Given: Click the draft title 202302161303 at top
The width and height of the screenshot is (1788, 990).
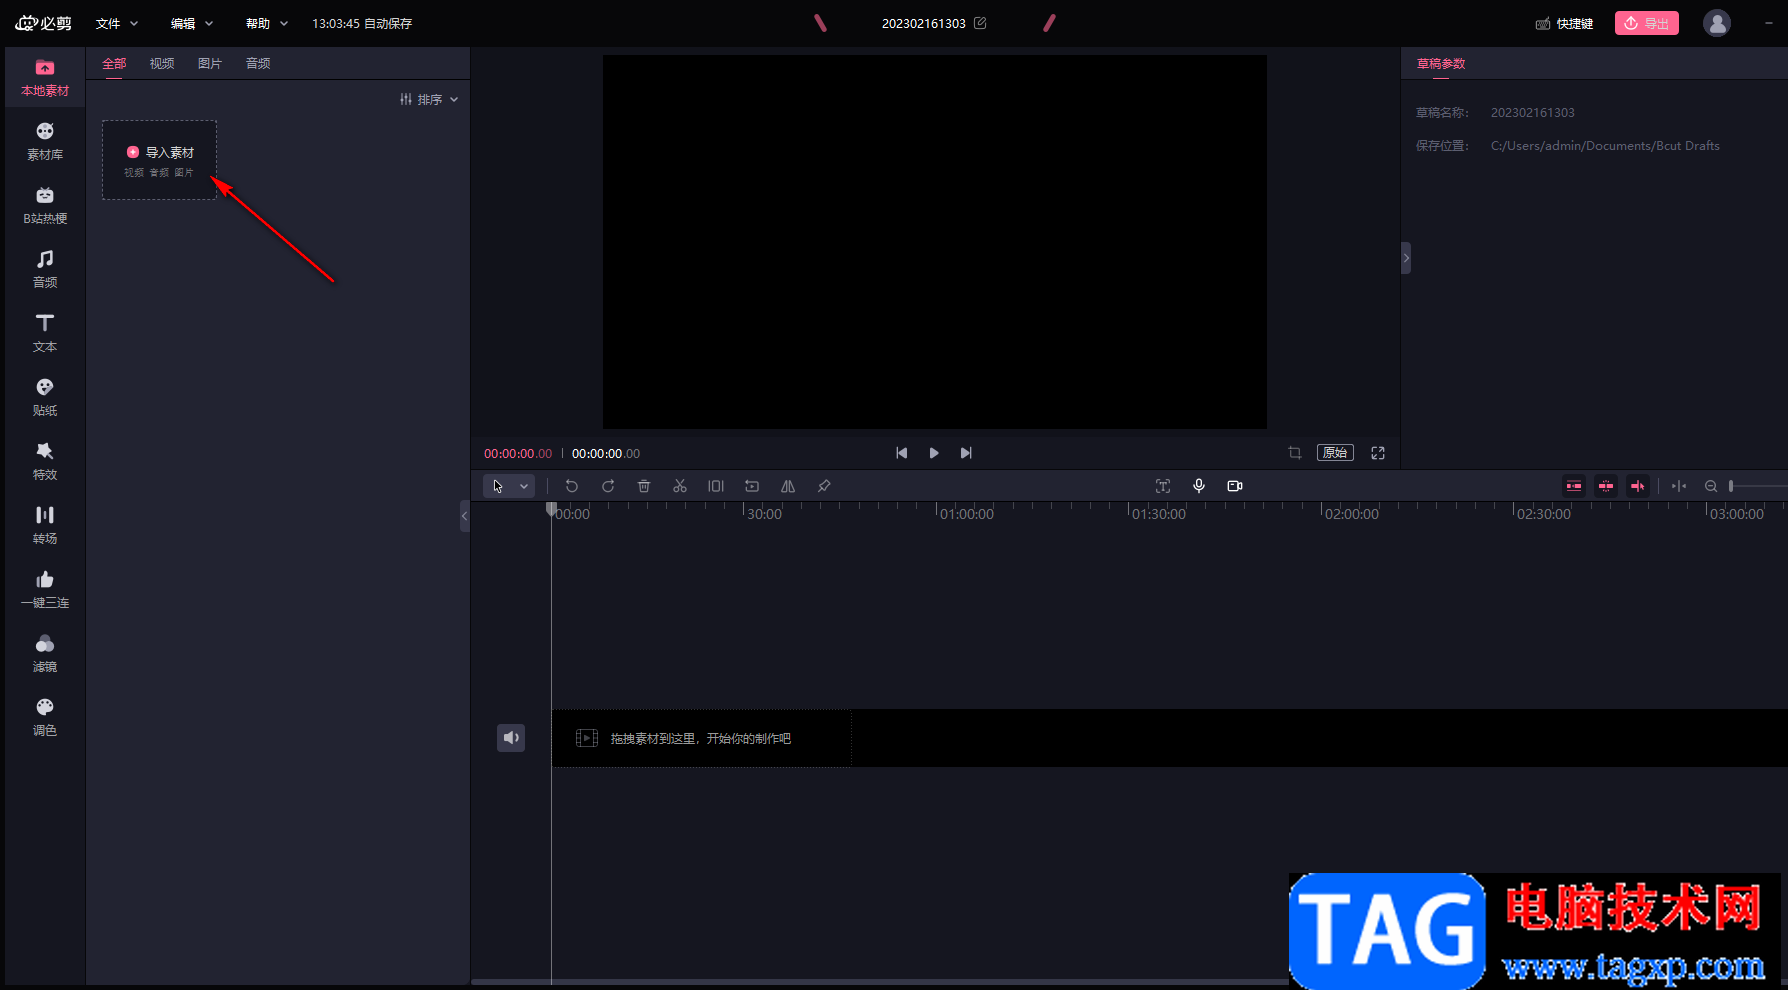Looking at the screenshot, I should pyautogui.click(x=924, y=23).
